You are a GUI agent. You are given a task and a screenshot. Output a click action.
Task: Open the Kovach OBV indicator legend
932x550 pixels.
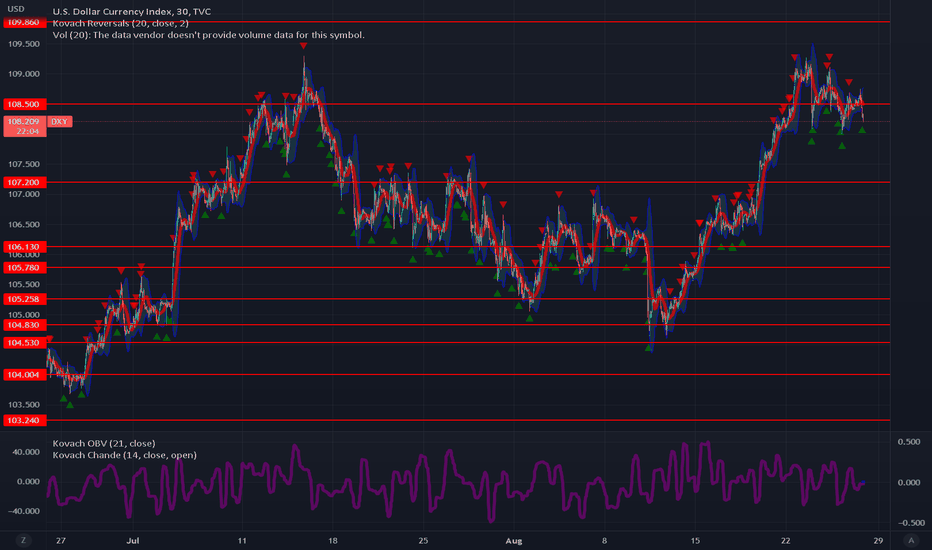[x=104, y=443]
